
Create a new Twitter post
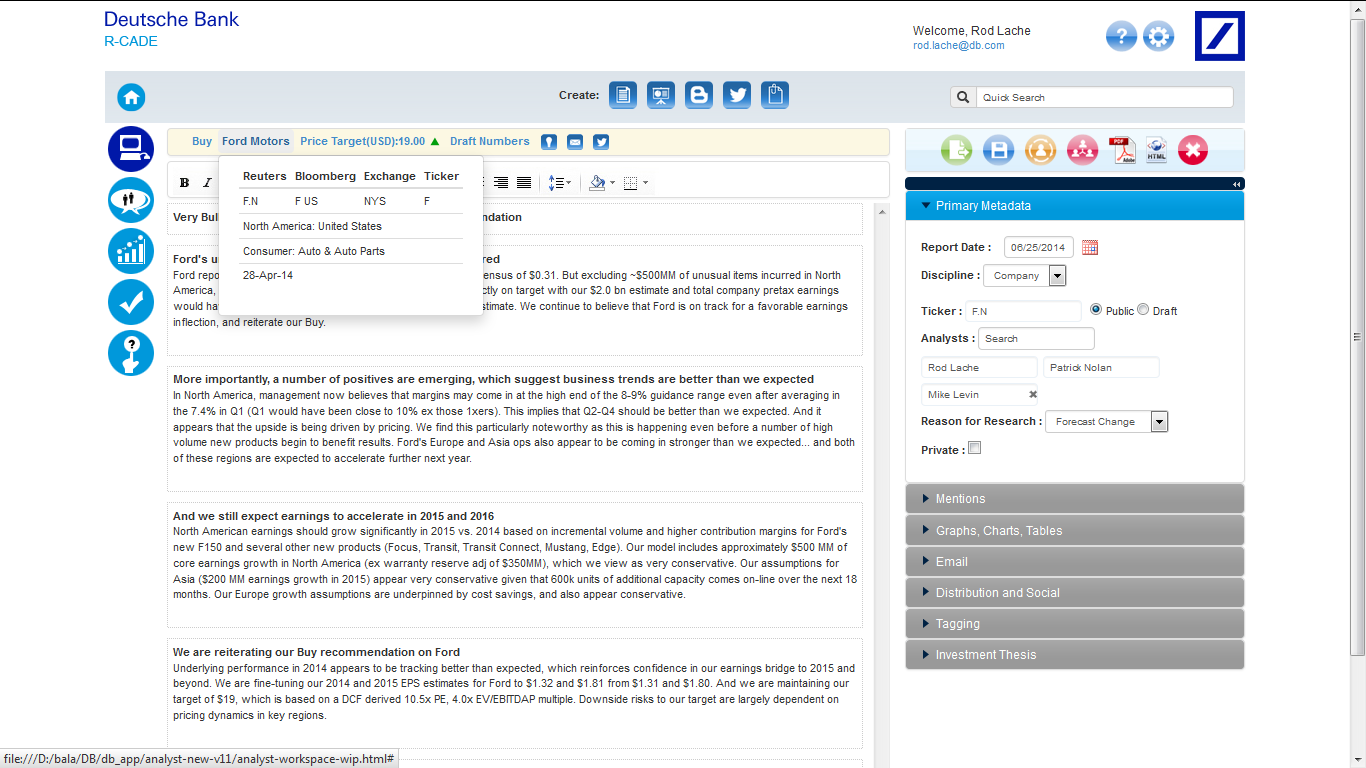click(x=737, y=95)
